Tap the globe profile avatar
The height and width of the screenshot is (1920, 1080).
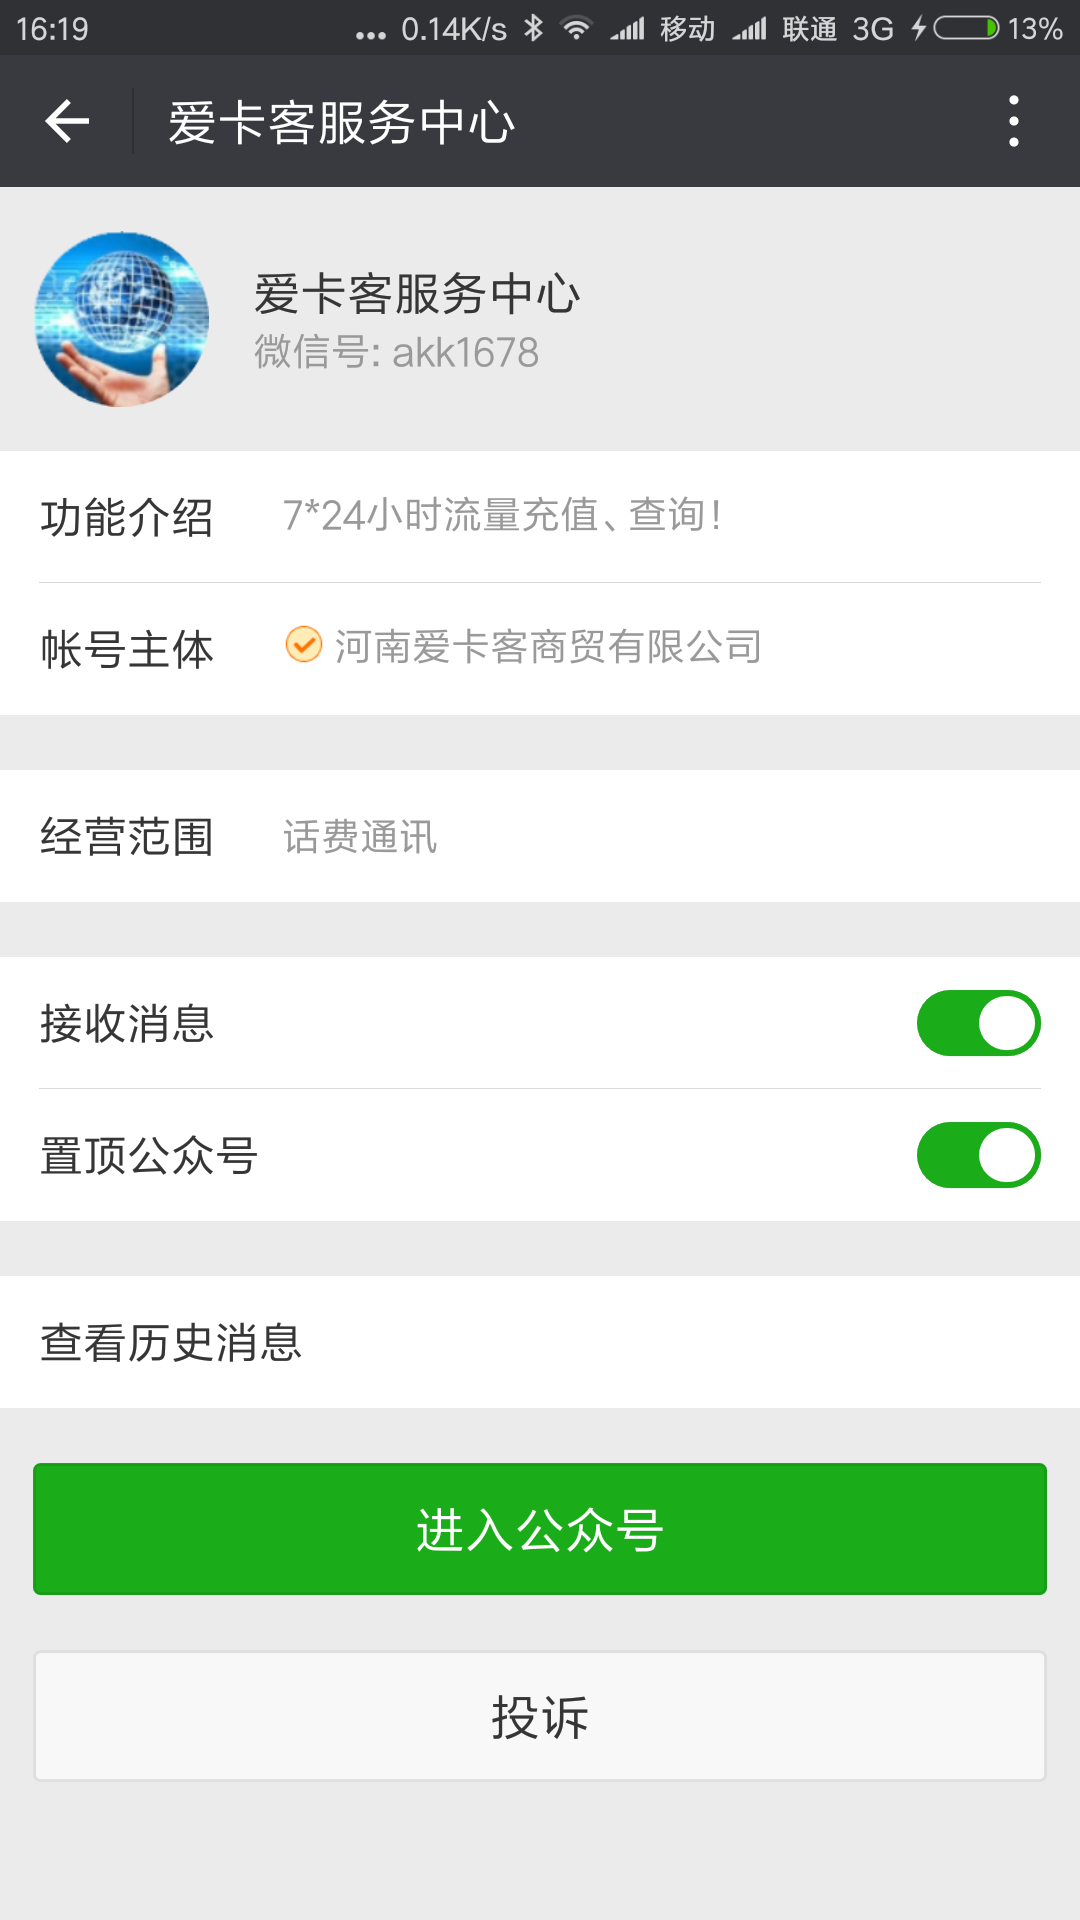tap(122, 320)
